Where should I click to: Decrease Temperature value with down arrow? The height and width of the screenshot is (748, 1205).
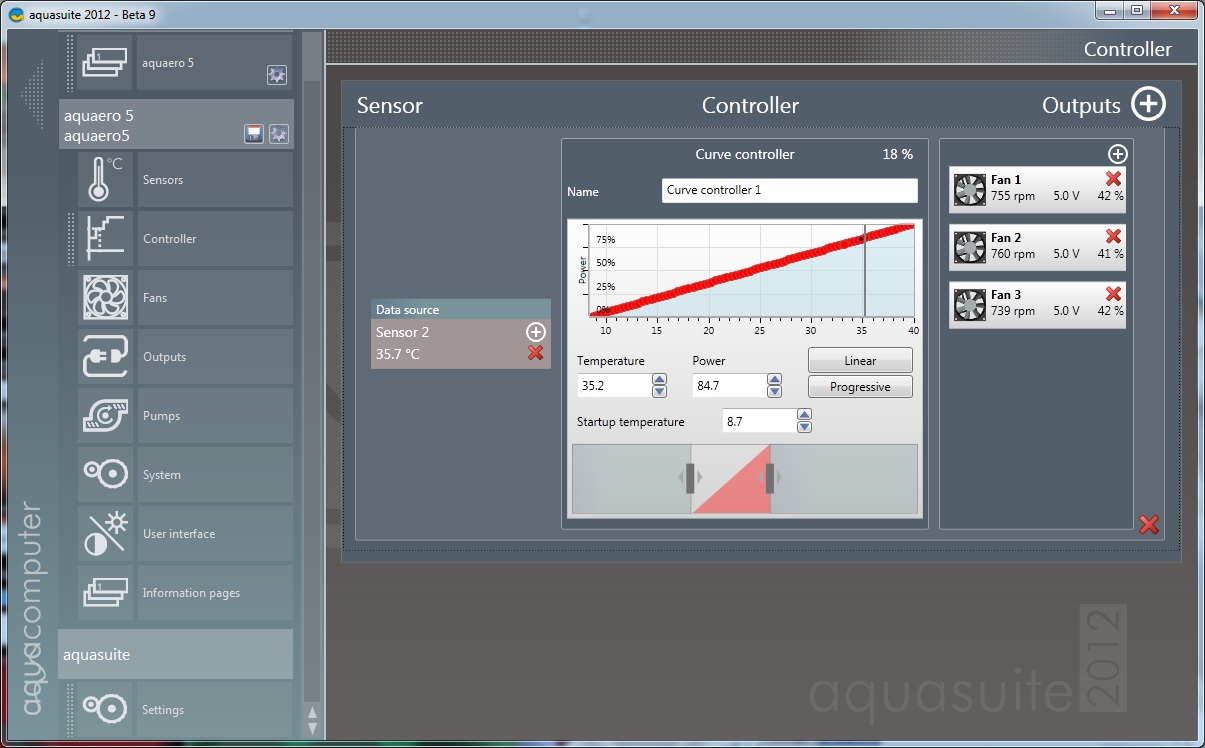[659, 392]
